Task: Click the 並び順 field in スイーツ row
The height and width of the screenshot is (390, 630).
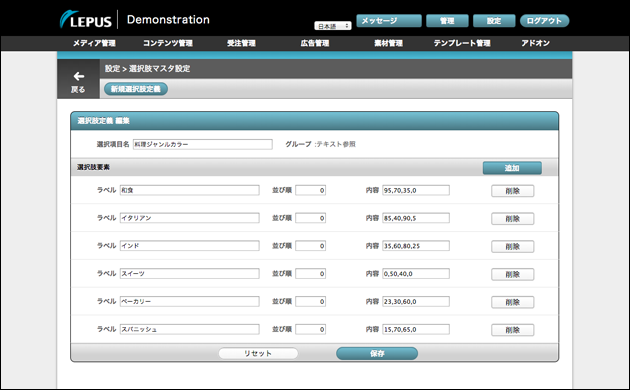Action: [x=311, y=274]
